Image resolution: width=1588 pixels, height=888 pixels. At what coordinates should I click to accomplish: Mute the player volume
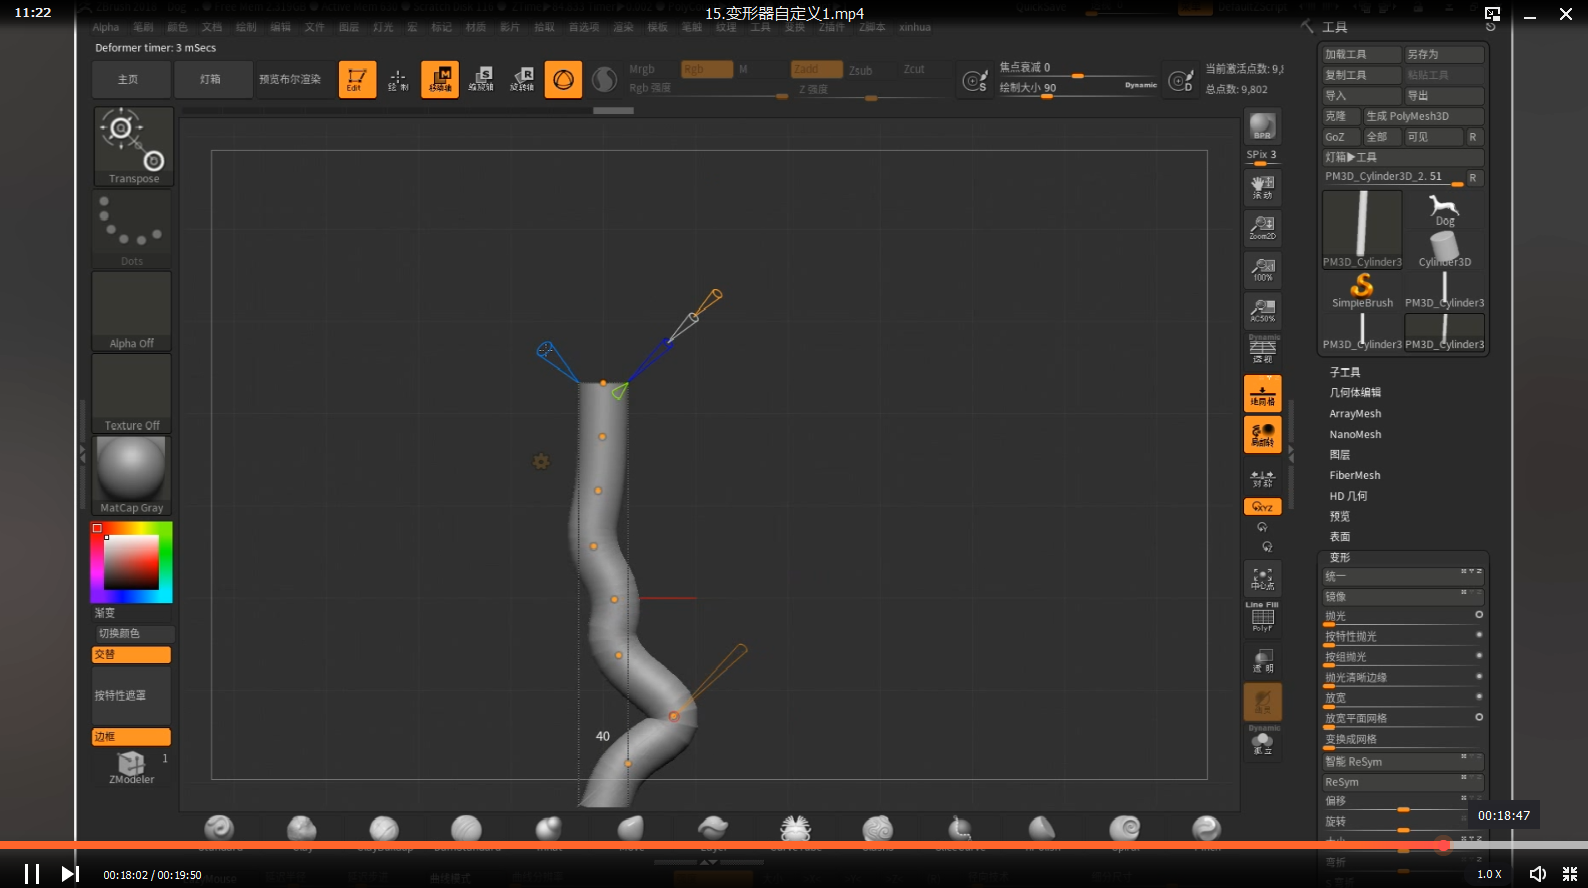[x=1538, y=874]
